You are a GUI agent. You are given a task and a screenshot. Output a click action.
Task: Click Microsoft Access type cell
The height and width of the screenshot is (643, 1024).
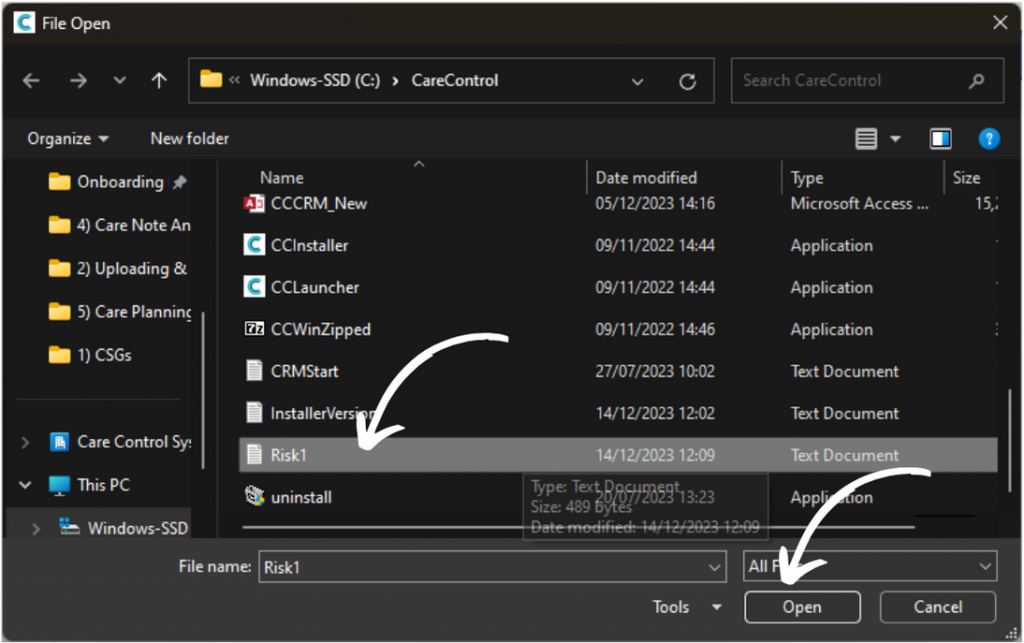tap(859, 204)
